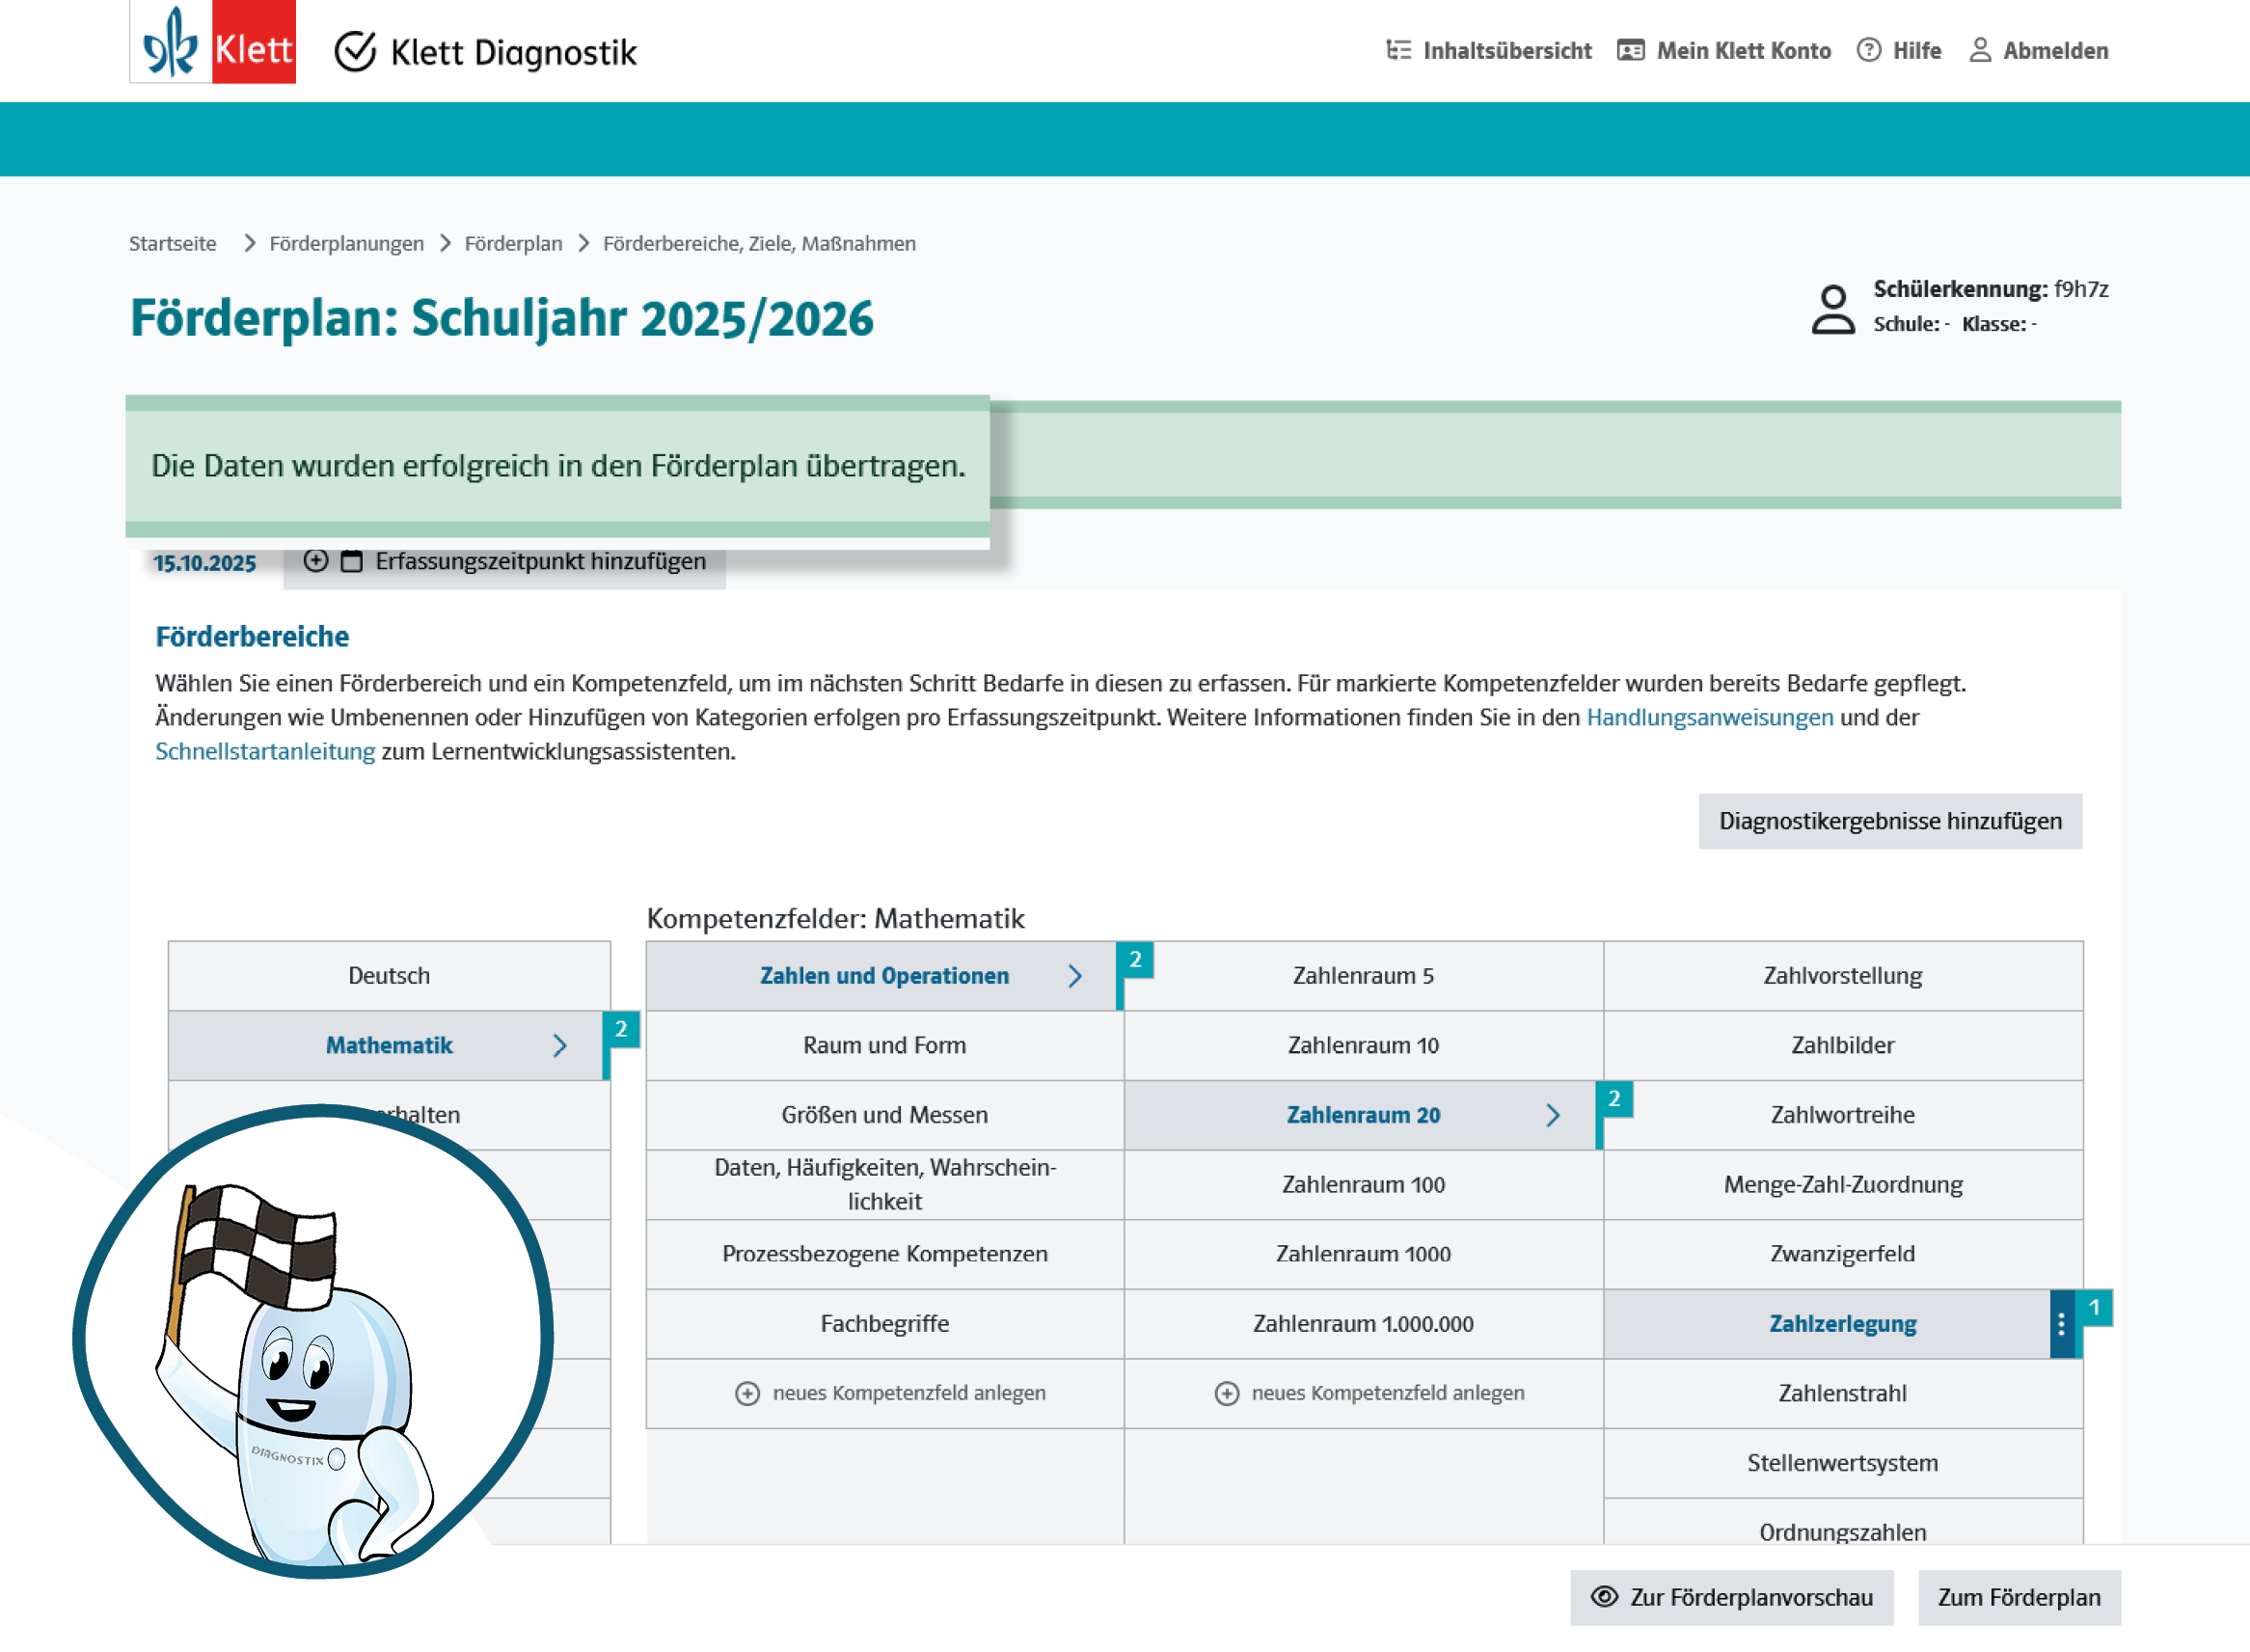Click the Hilfe question mark icon
Screen dimensions: 2250x1652
point(1869,51)
